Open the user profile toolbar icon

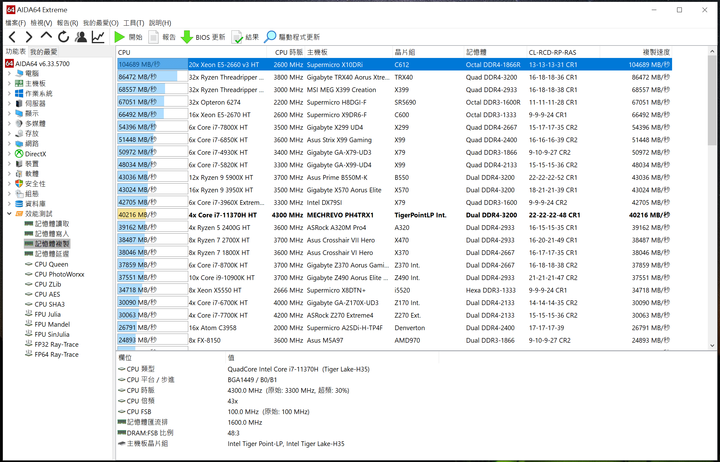pos(81,37)
